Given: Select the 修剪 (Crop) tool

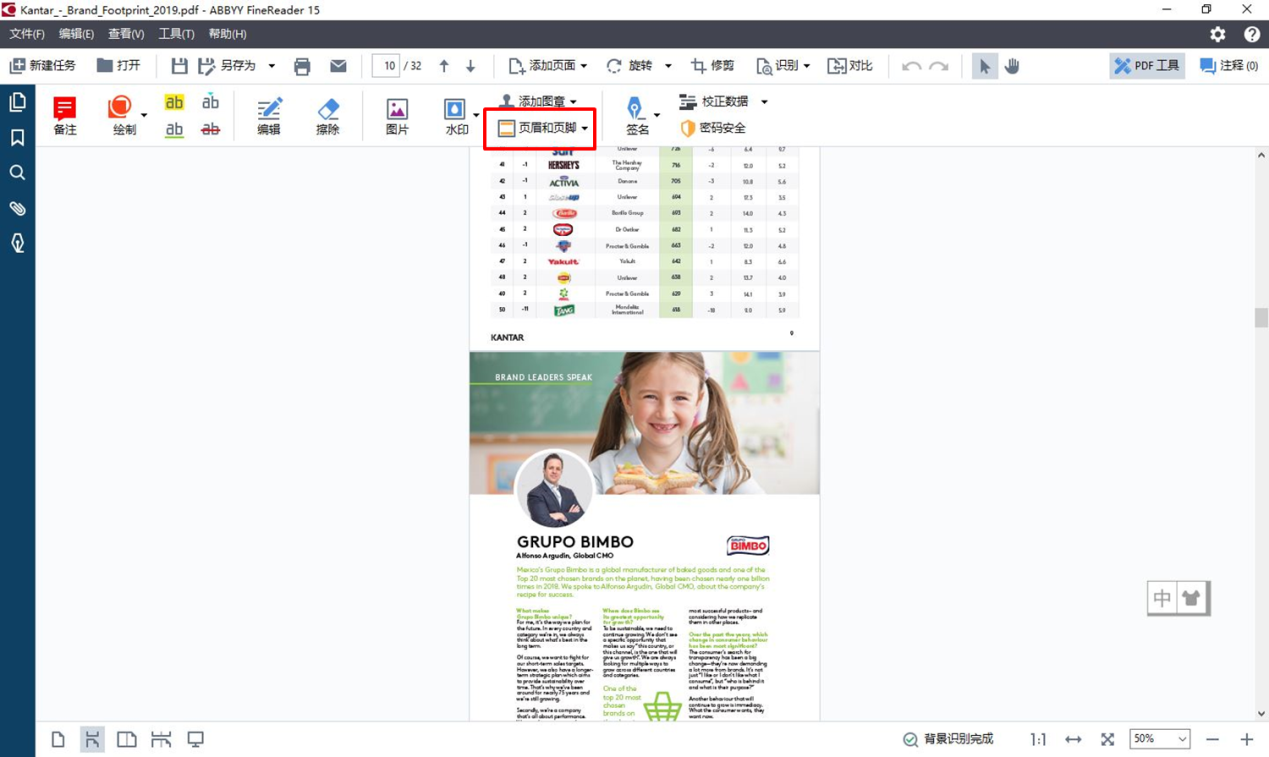Looking at the screenshot, I should [712, 66].
